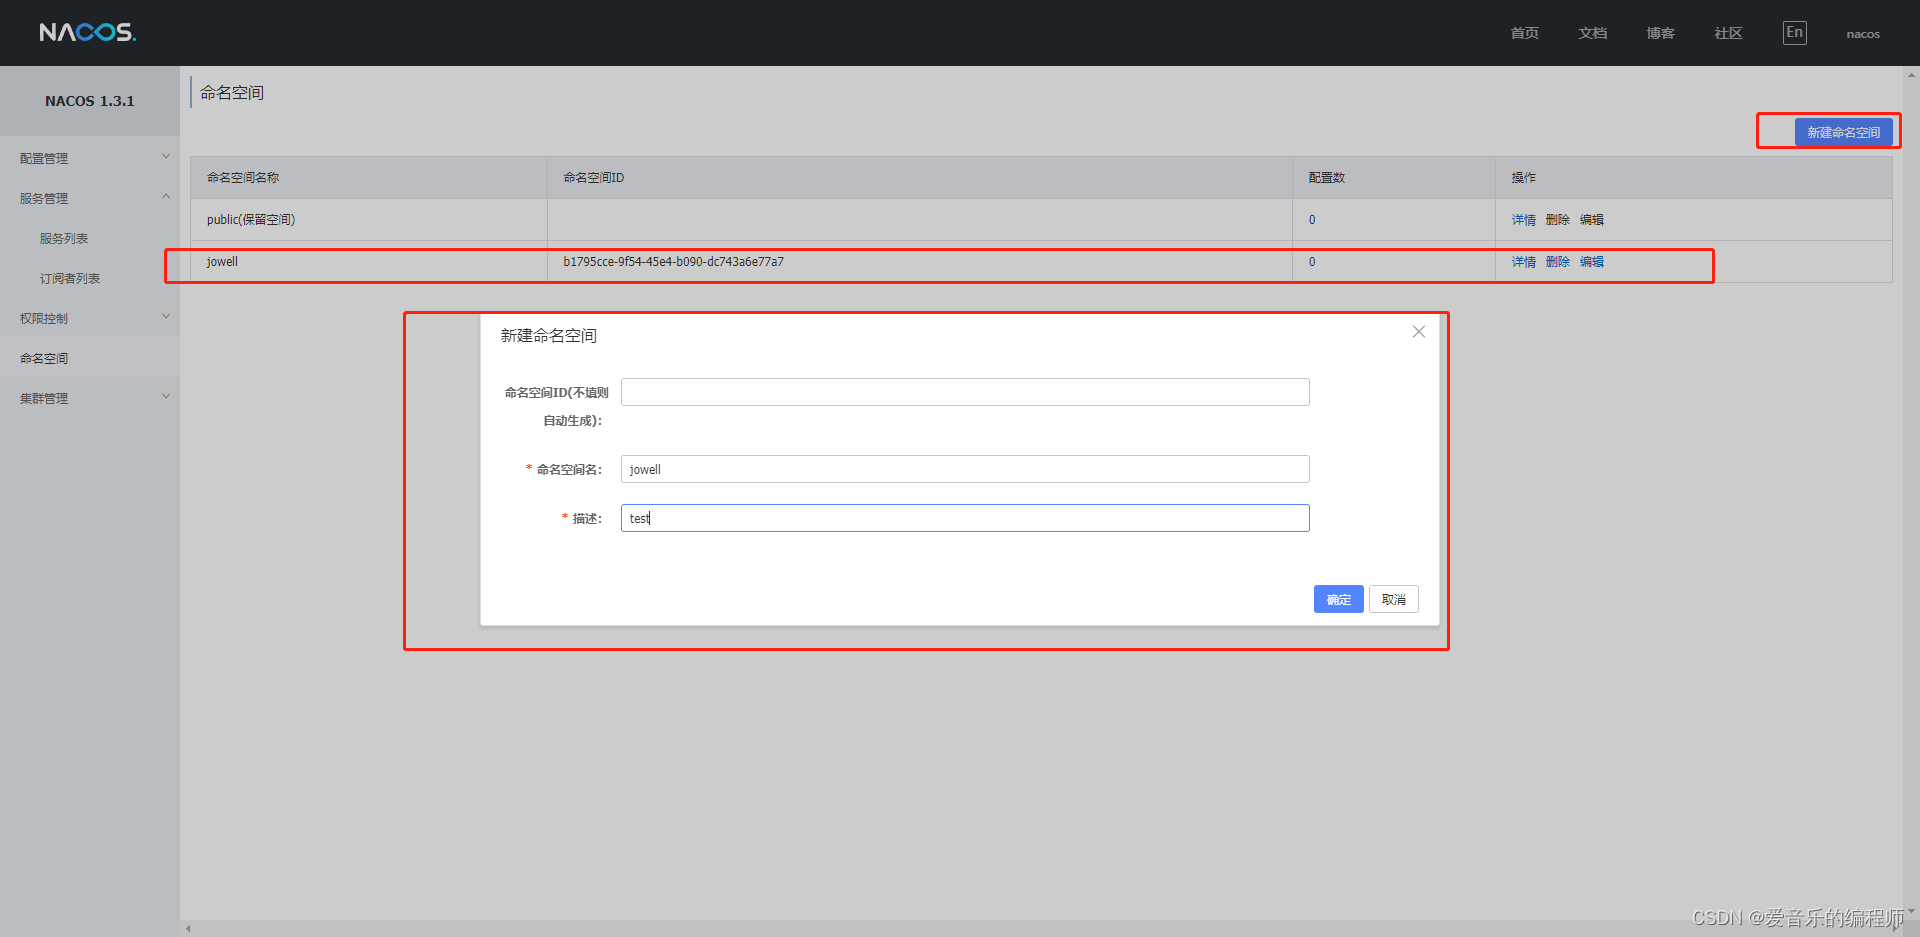Click the horizontal scrollbar left arrow
This screenshot has width=1920, height=937.
tap(188, 929)
